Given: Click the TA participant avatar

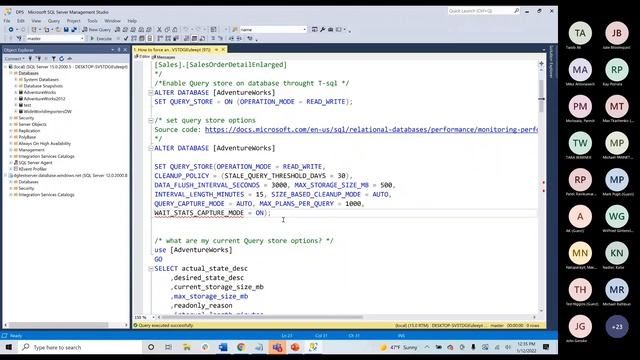Looking at the screenshot, I should coord(580,33).
